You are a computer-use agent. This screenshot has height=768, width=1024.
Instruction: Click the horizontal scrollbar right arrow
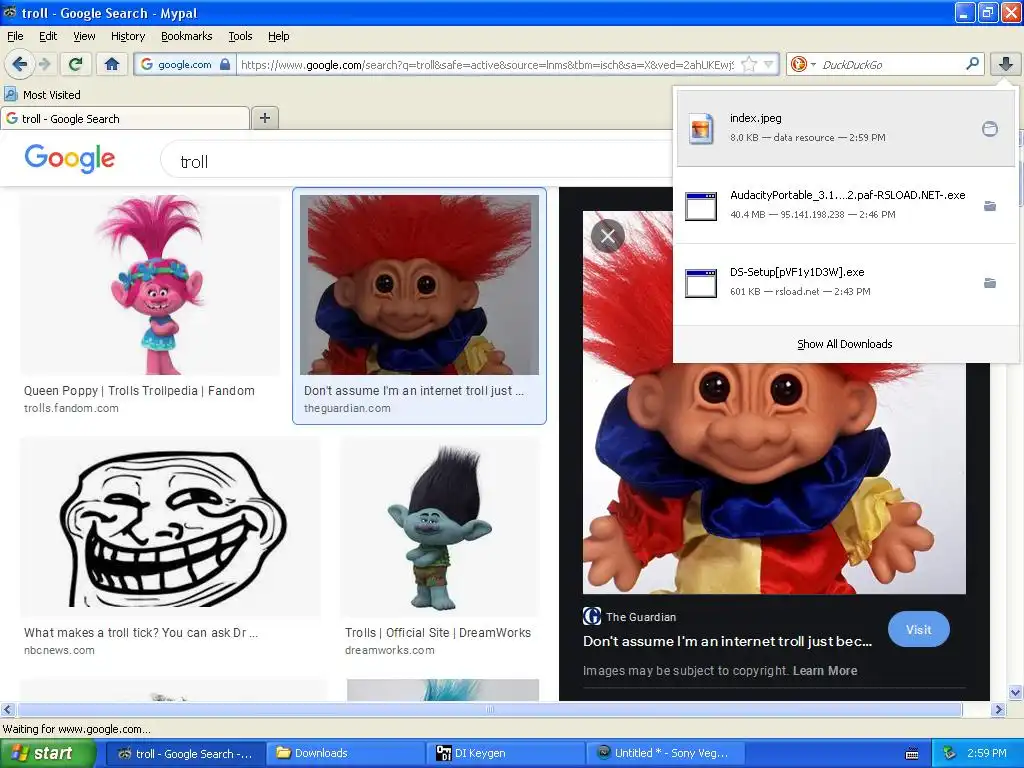point(998,709)
